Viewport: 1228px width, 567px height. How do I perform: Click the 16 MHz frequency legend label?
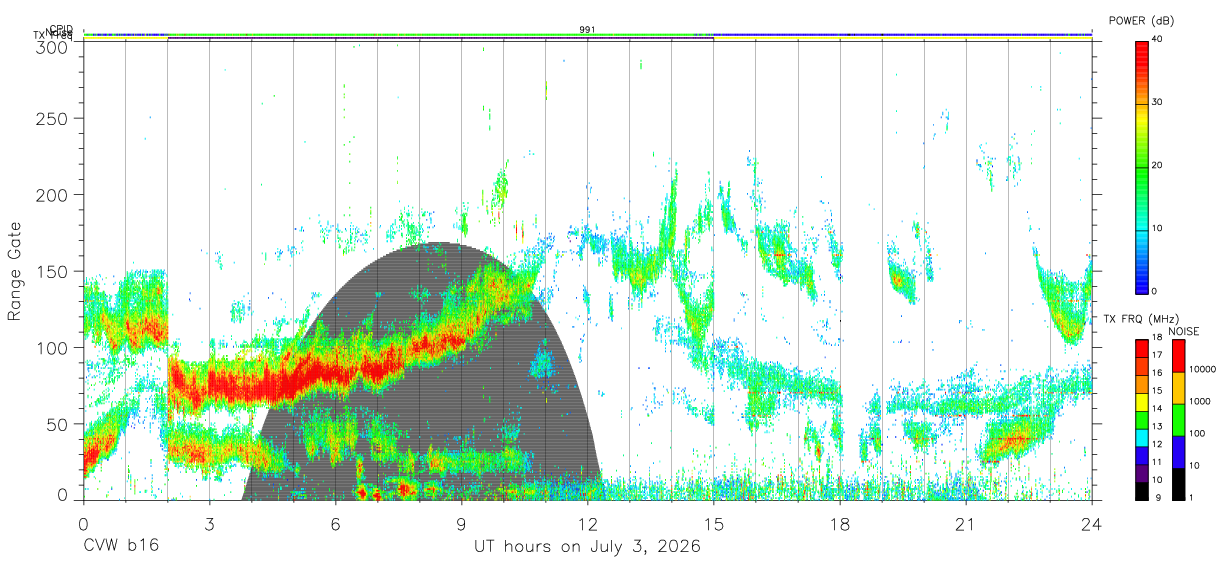click(x=1158, y=373)
